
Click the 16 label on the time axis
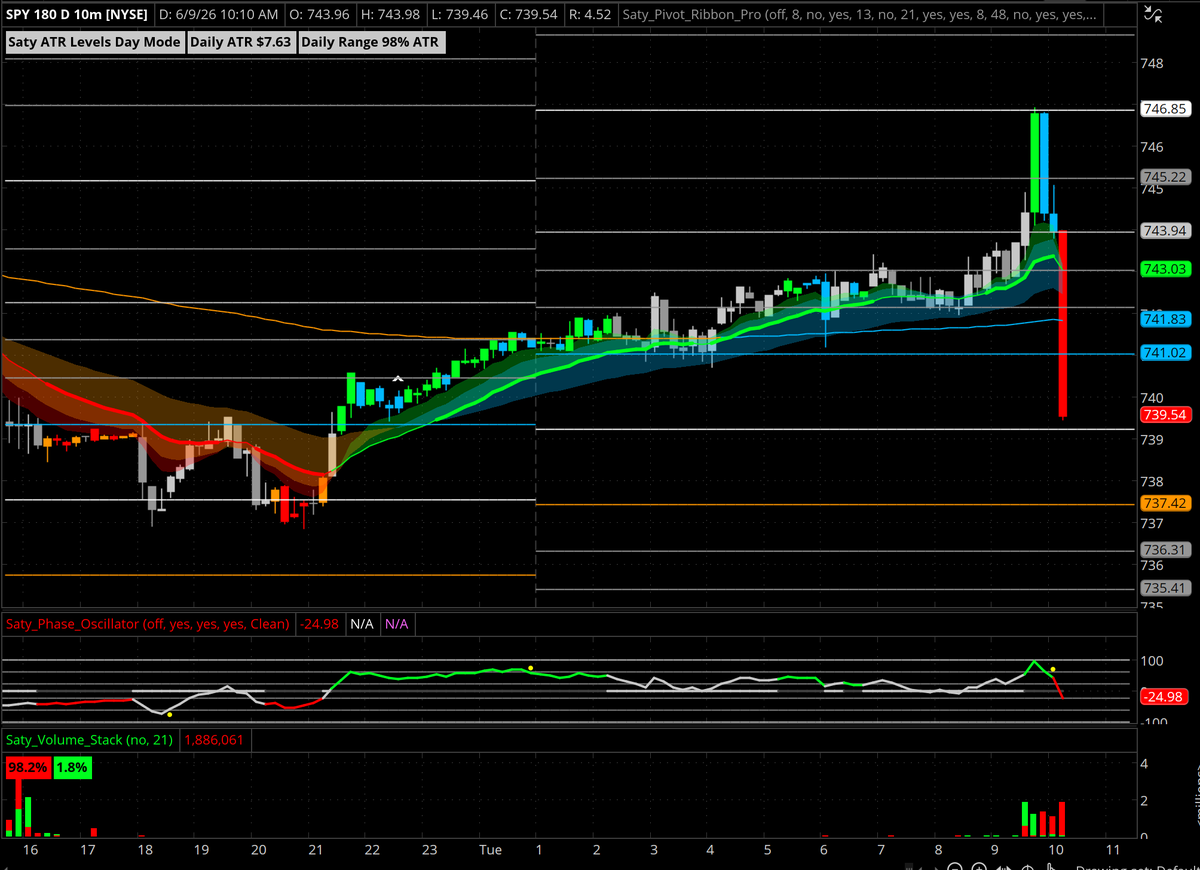(31, 850)
